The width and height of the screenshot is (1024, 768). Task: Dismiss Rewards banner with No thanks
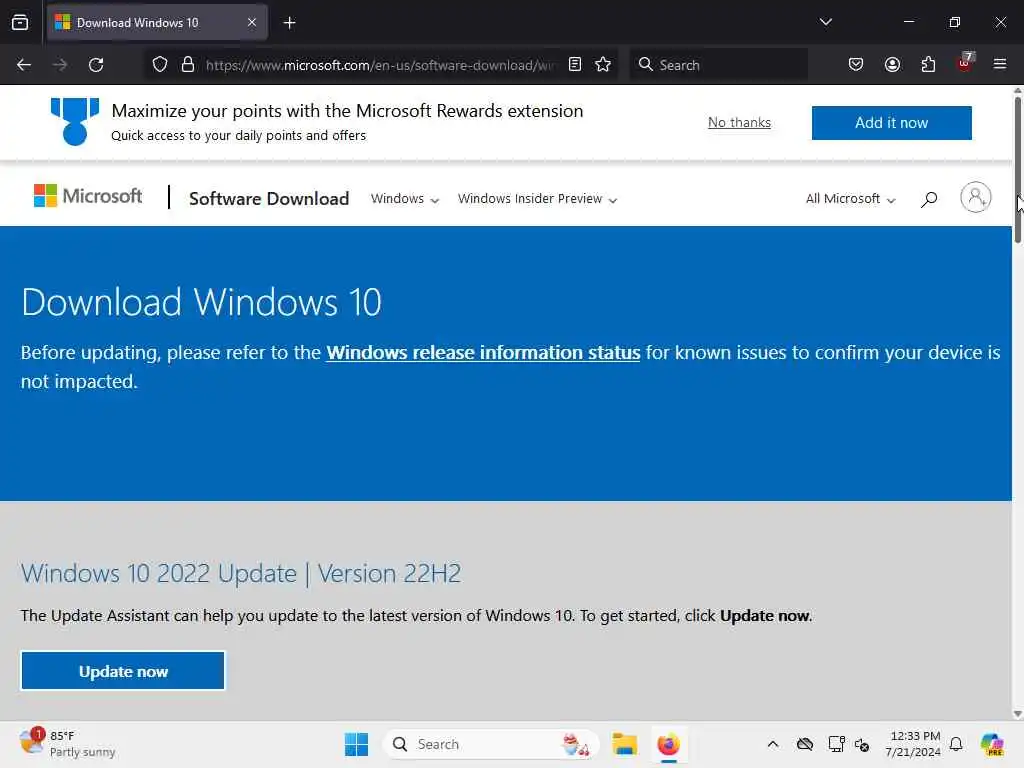pyautogui.click(x=739, y=122)
